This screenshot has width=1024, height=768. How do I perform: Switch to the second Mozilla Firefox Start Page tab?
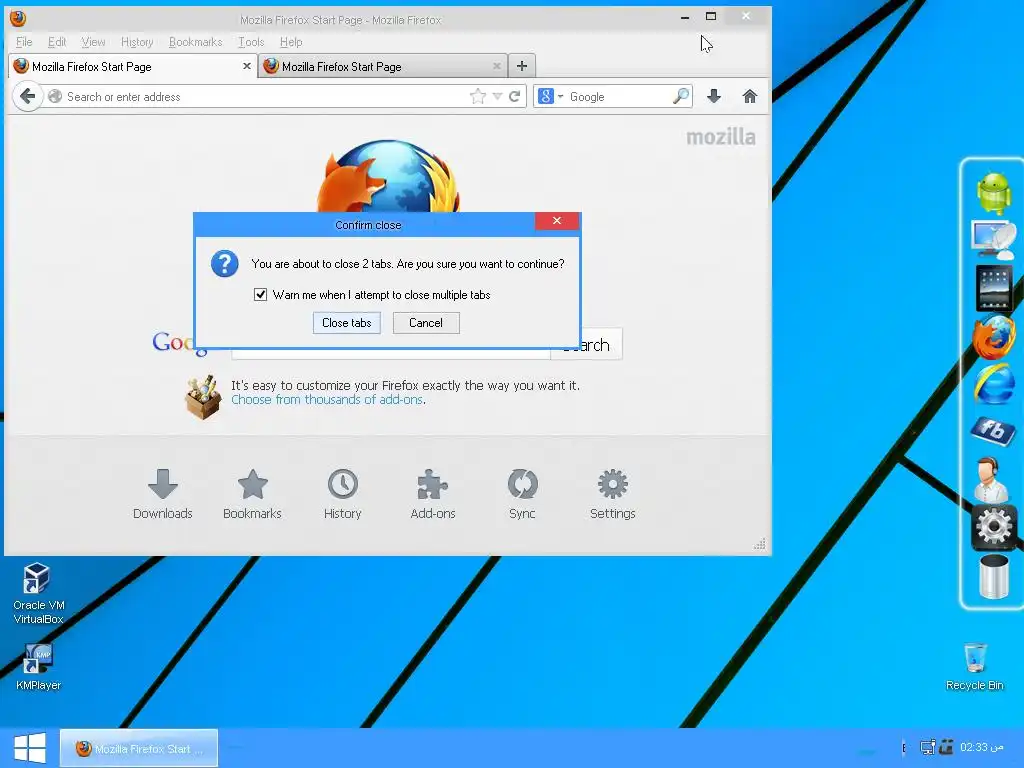[382, 67]
